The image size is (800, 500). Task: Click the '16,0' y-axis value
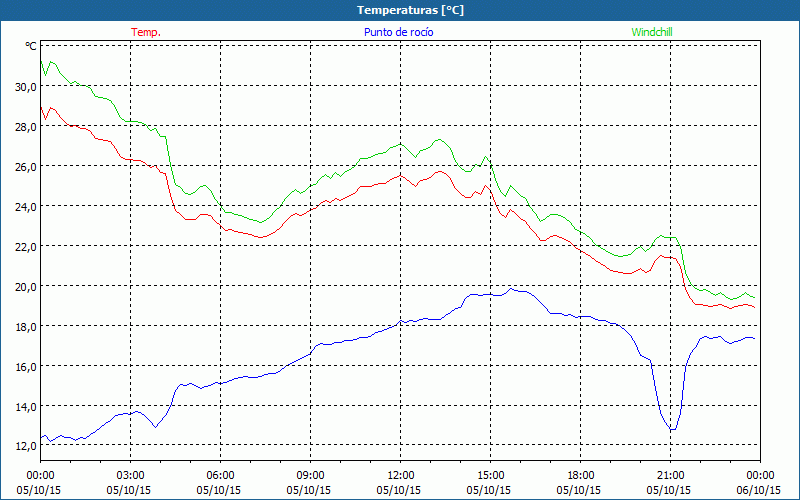[26, 367]
